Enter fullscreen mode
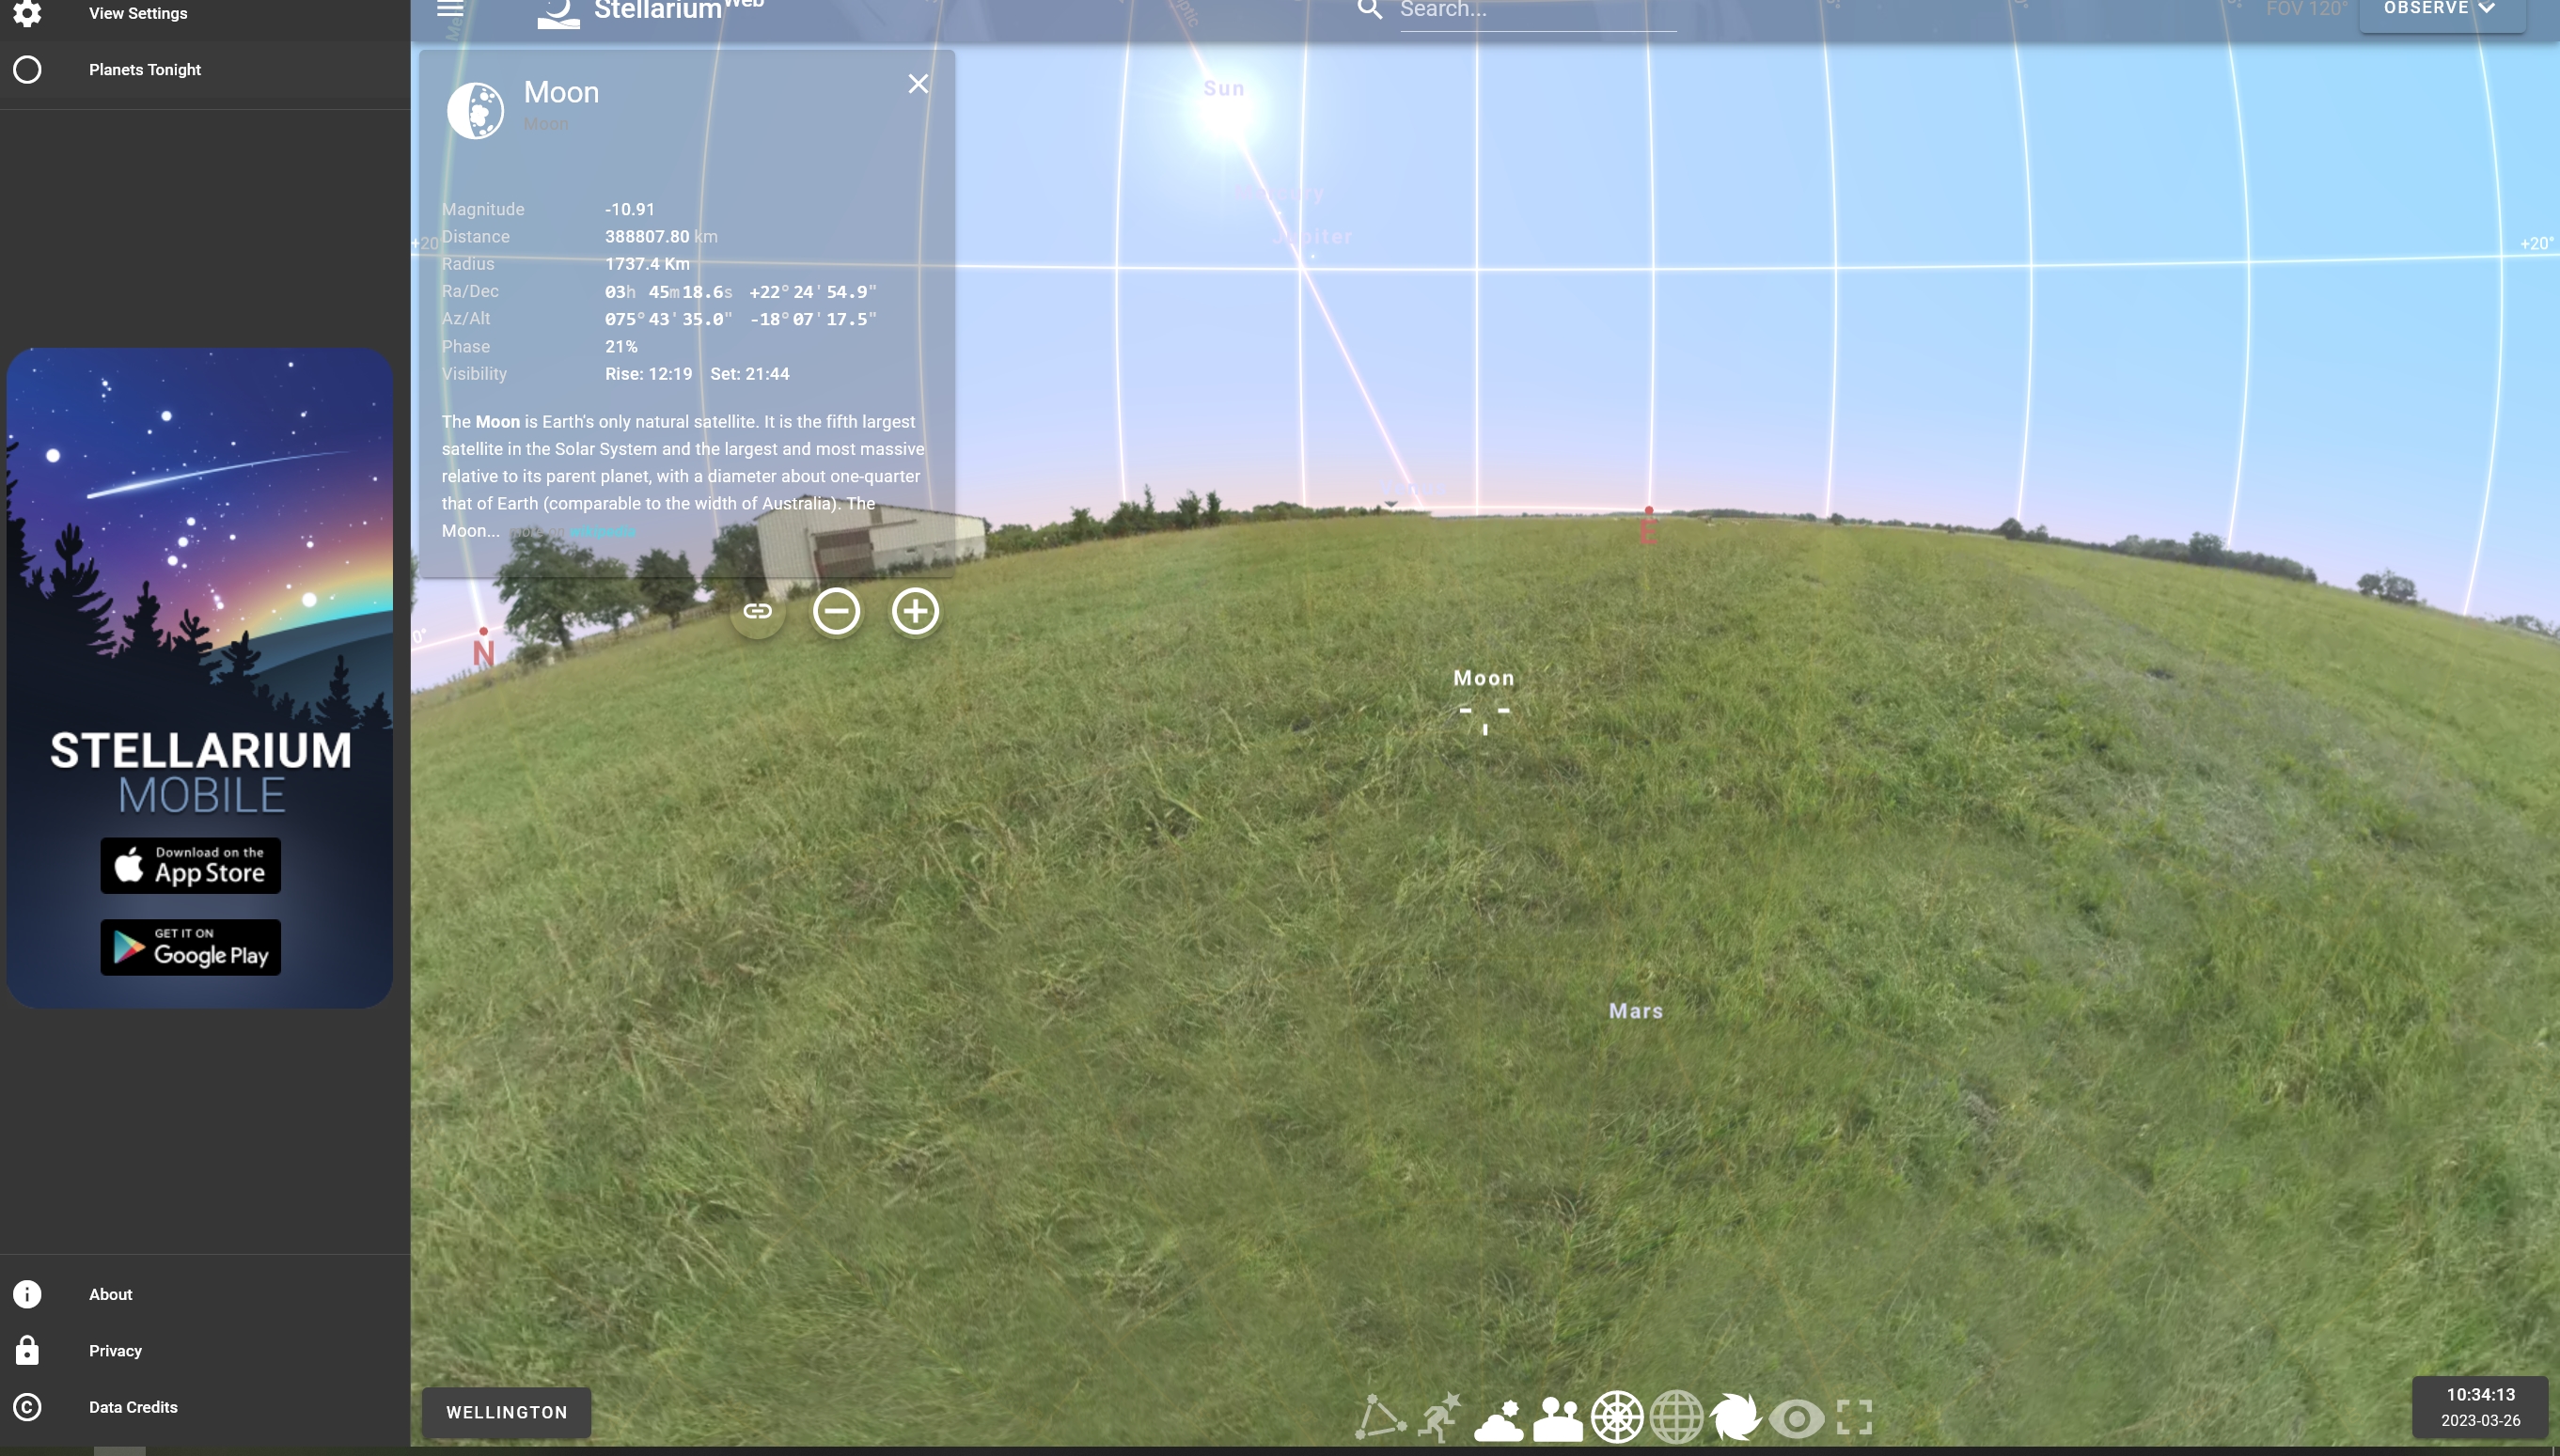Screen dimensions: 2560x1456 [x=1854, y=1417]
